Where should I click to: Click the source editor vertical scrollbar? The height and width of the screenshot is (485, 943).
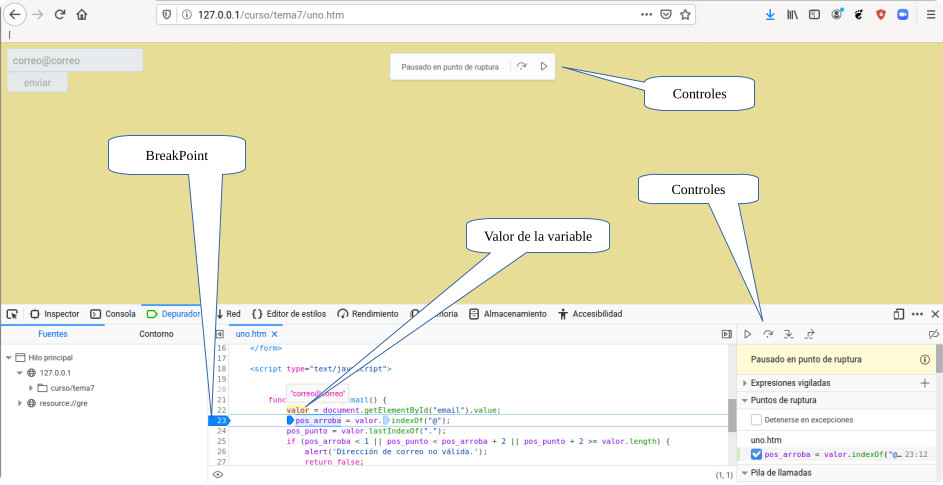[732, 415]
